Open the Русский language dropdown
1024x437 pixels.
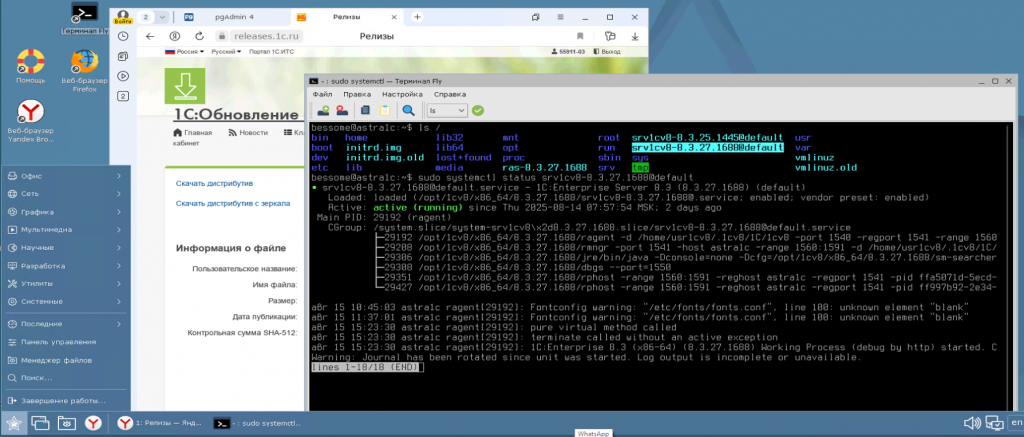(x=226, y=51)
